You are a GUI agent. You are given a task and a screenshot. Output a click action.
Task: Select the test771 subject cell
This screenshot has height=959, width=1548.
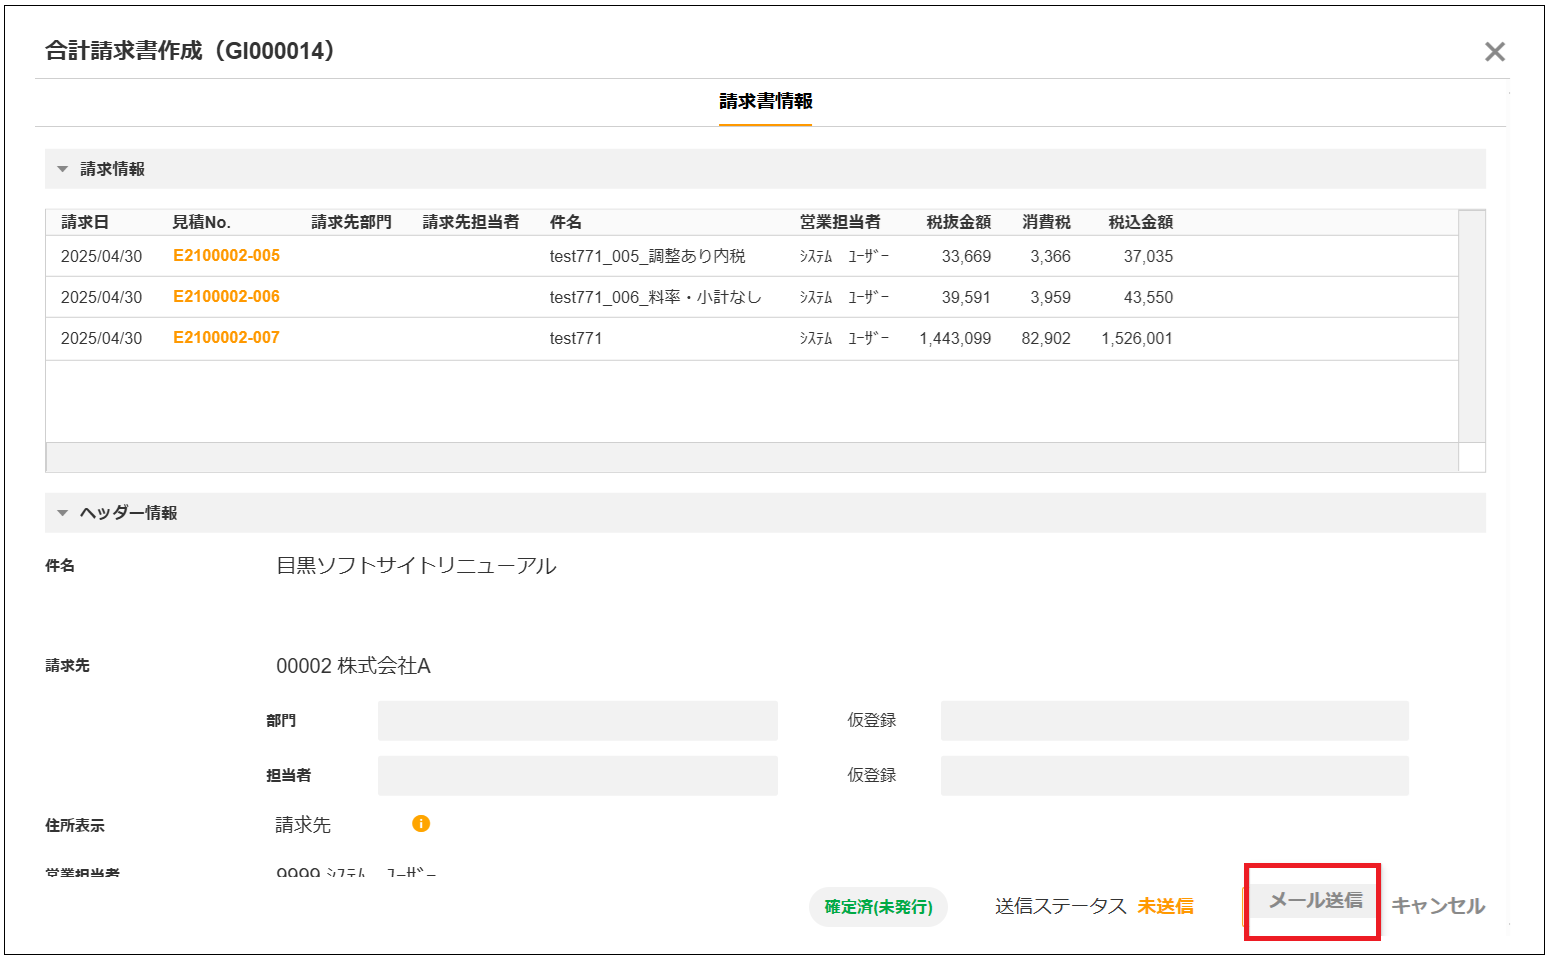(576, 338)
